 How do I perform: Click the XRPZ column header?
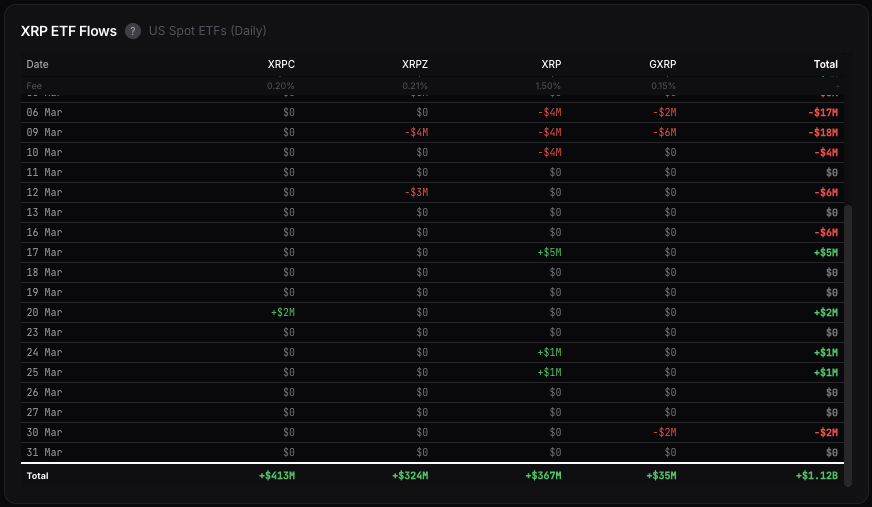point(415,64)
